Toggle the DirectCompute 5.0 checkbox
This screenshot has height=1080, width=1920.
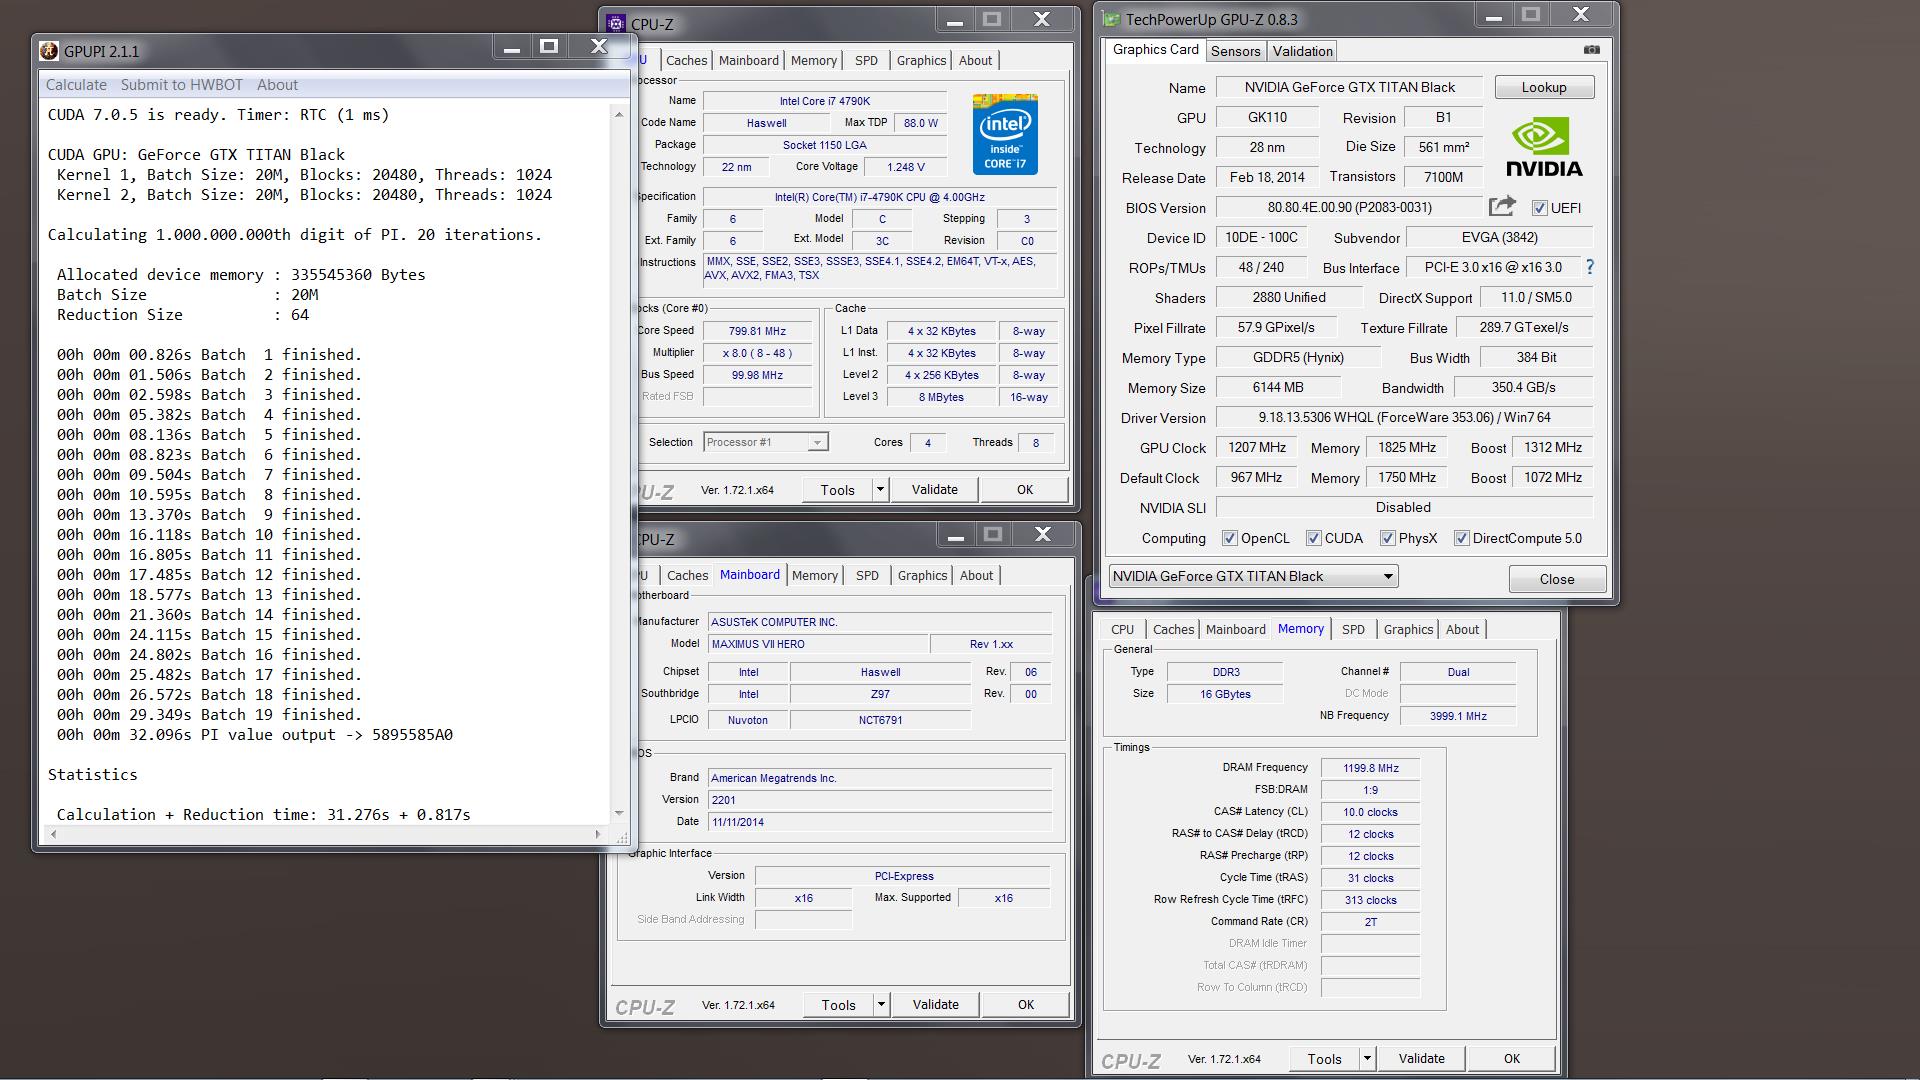(x=1462, y=538)
